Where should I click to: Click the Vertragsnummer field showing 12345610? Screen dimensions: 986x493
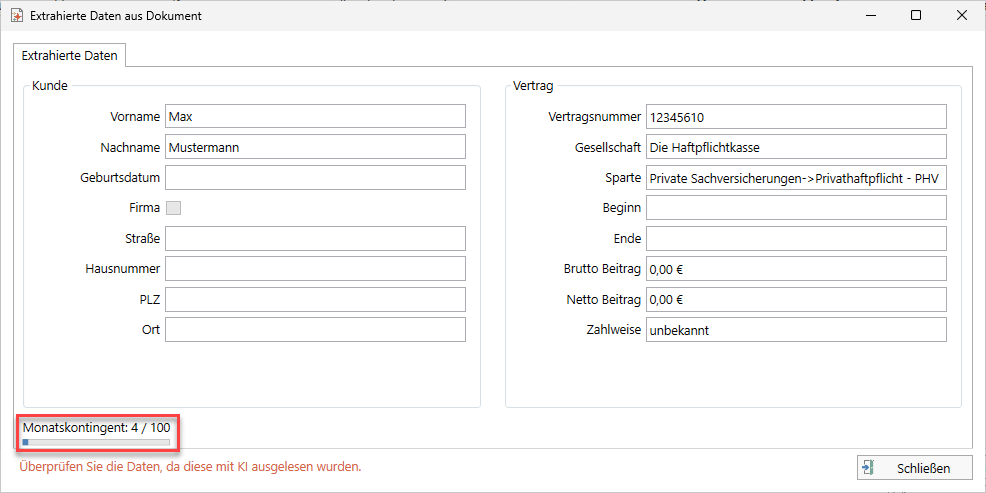(795, 117)
